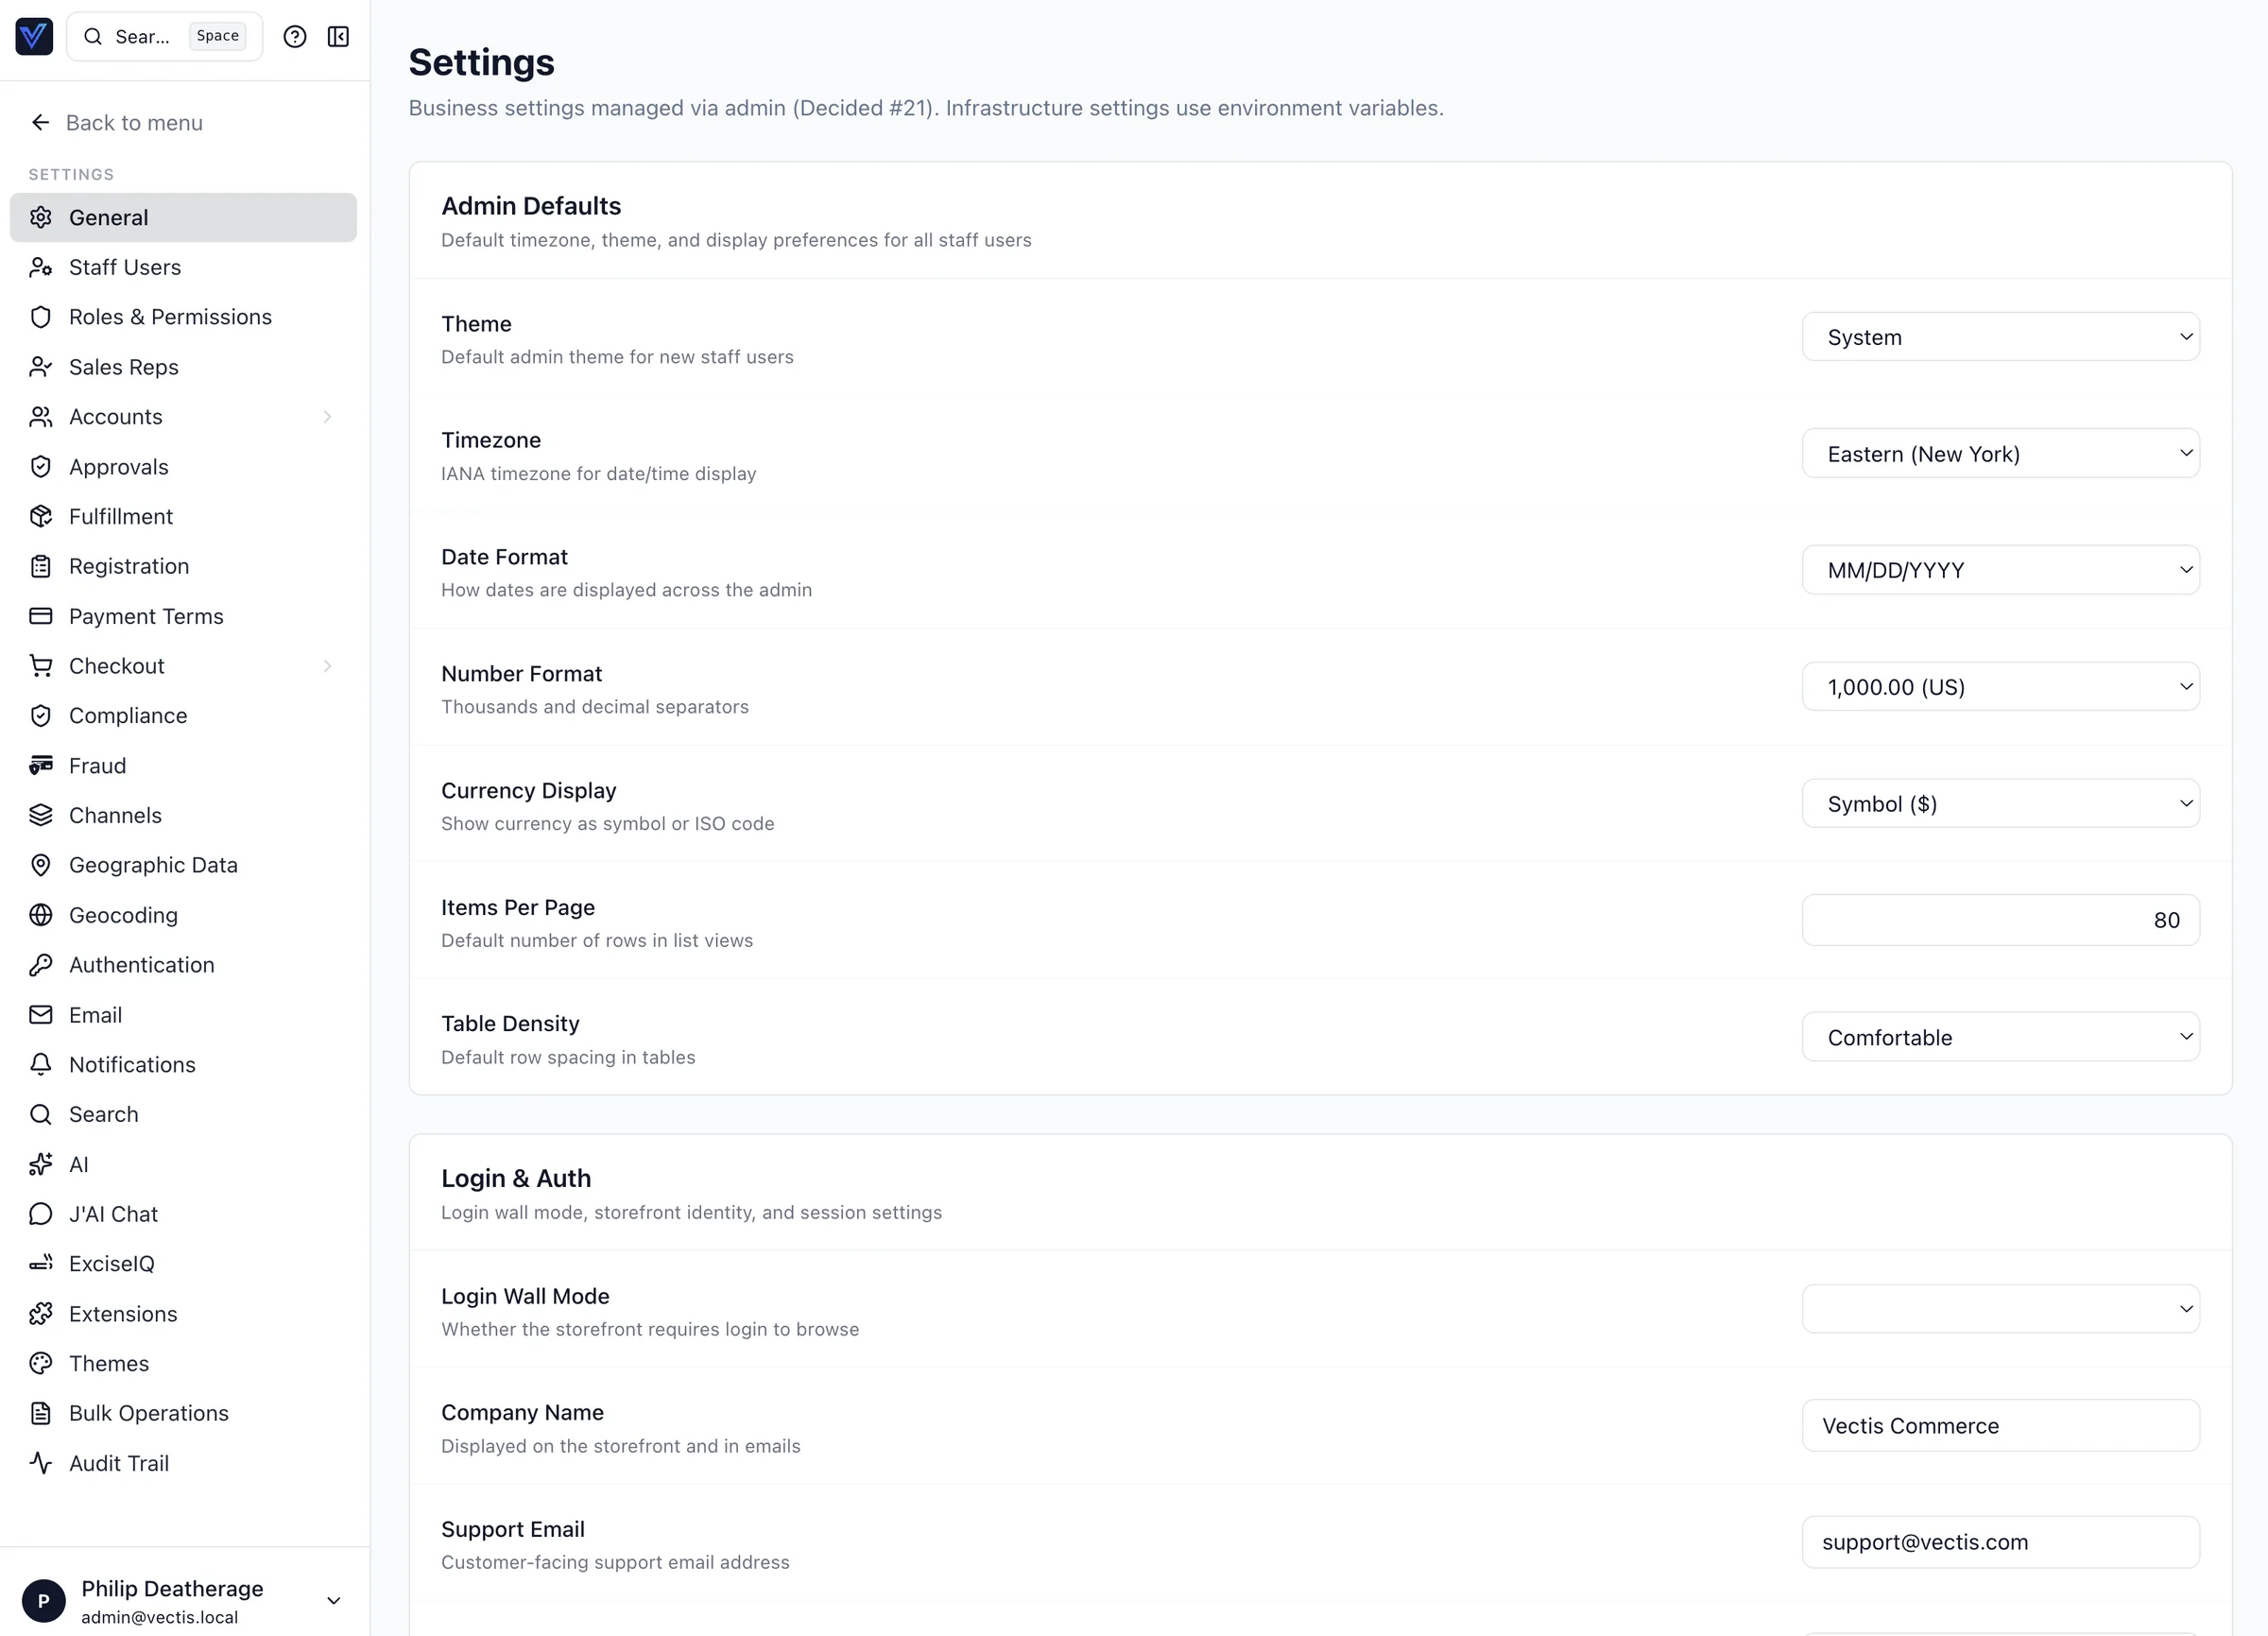Screen dimensions: 2268x1636
Task: Click the Audit Trail activity icon
Action: pos(41,1463)
